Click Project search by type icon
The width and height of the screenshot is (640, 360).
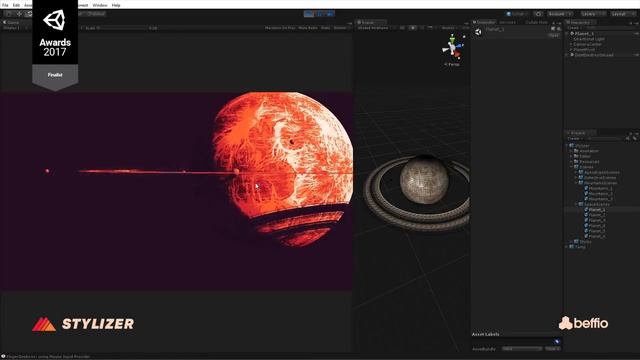pos(628,139)
